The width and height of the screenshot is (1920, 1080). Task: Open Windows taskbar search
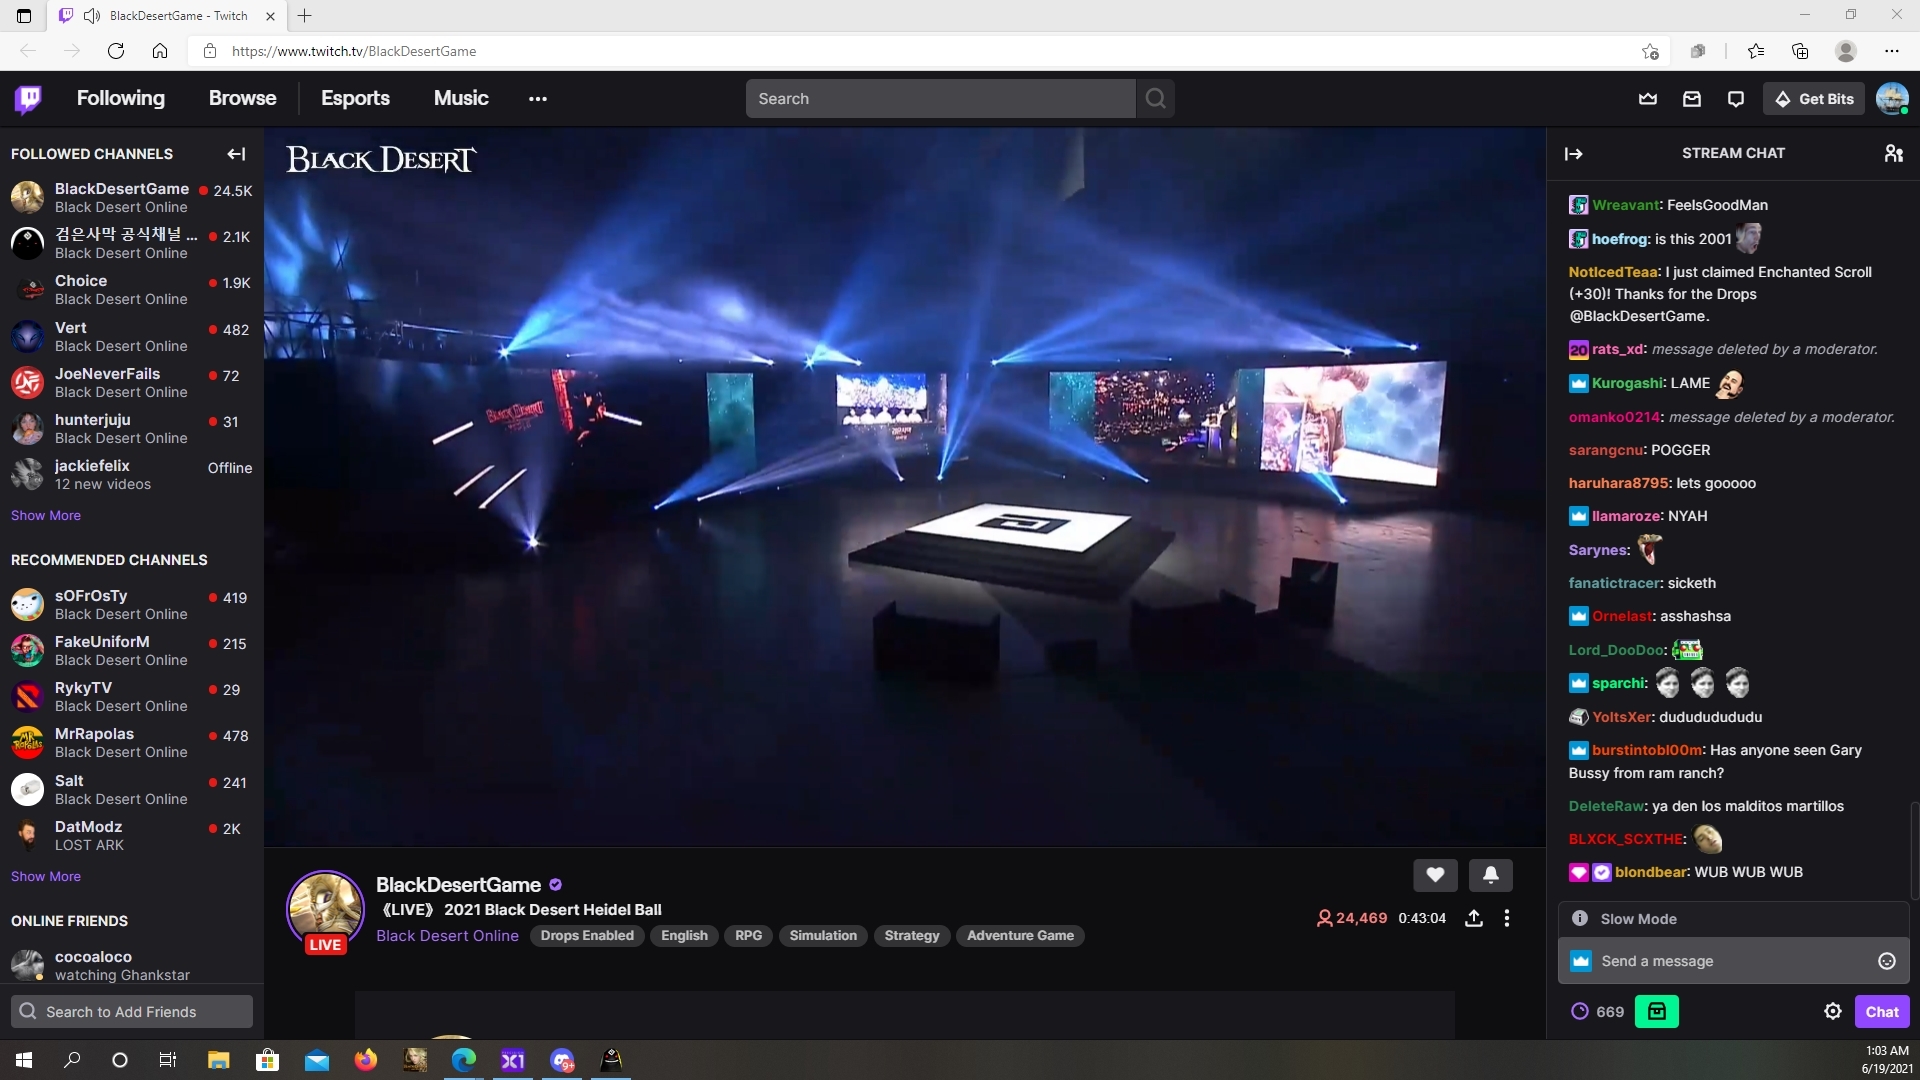click(x=72, y=1060)
